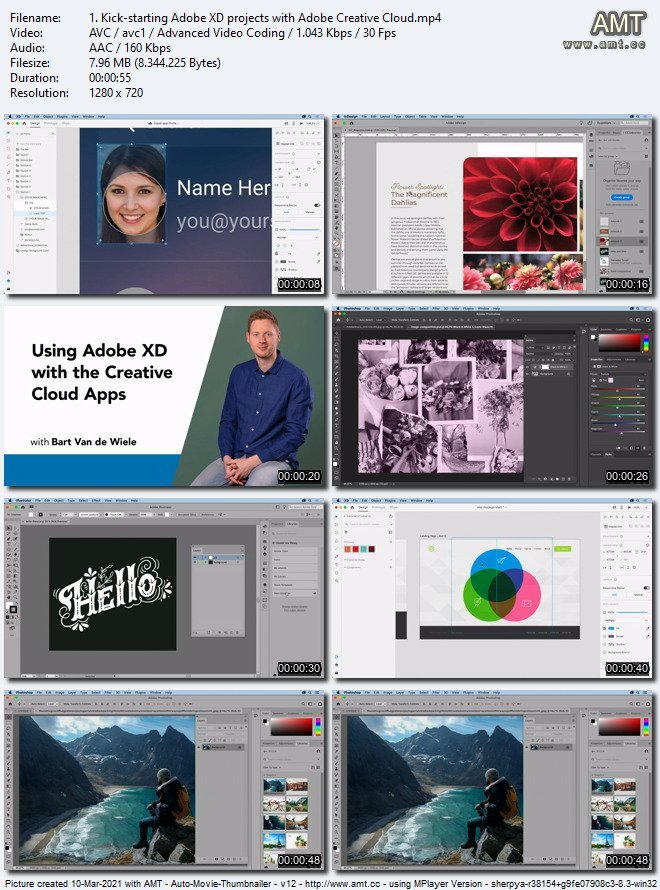The width and height of the screenshot is (660, 890).
Task: Click the '7.96 MB (8.344.225 Bytes)' filesize value
Action: click(155, 63)
